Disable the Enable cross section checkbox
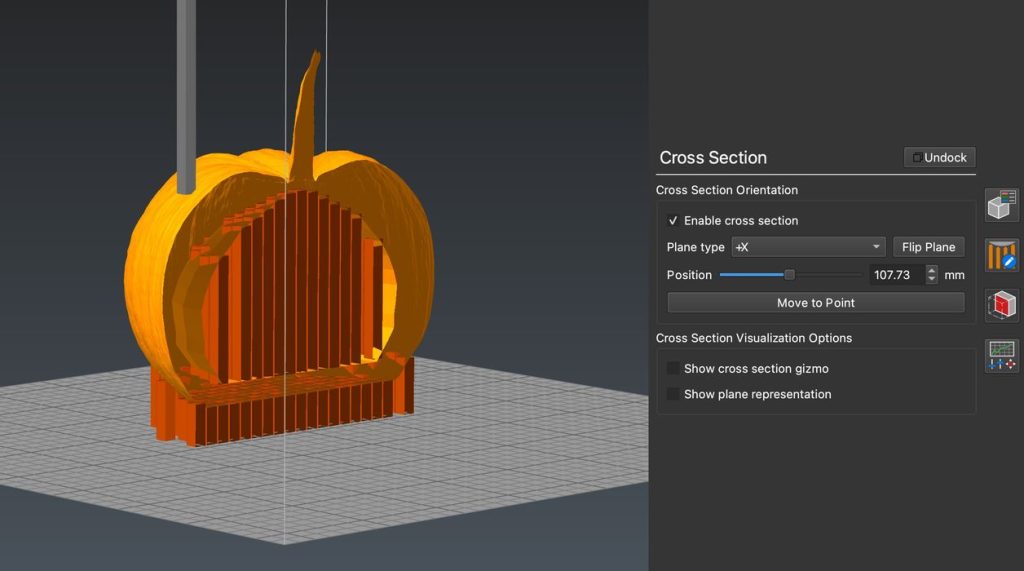Viewport: 1024px width, 571px height. tap(674, 221)
